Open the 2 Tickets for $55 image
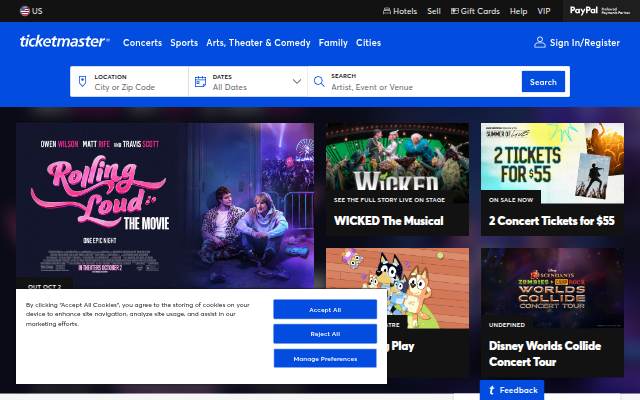 point(552,163)
